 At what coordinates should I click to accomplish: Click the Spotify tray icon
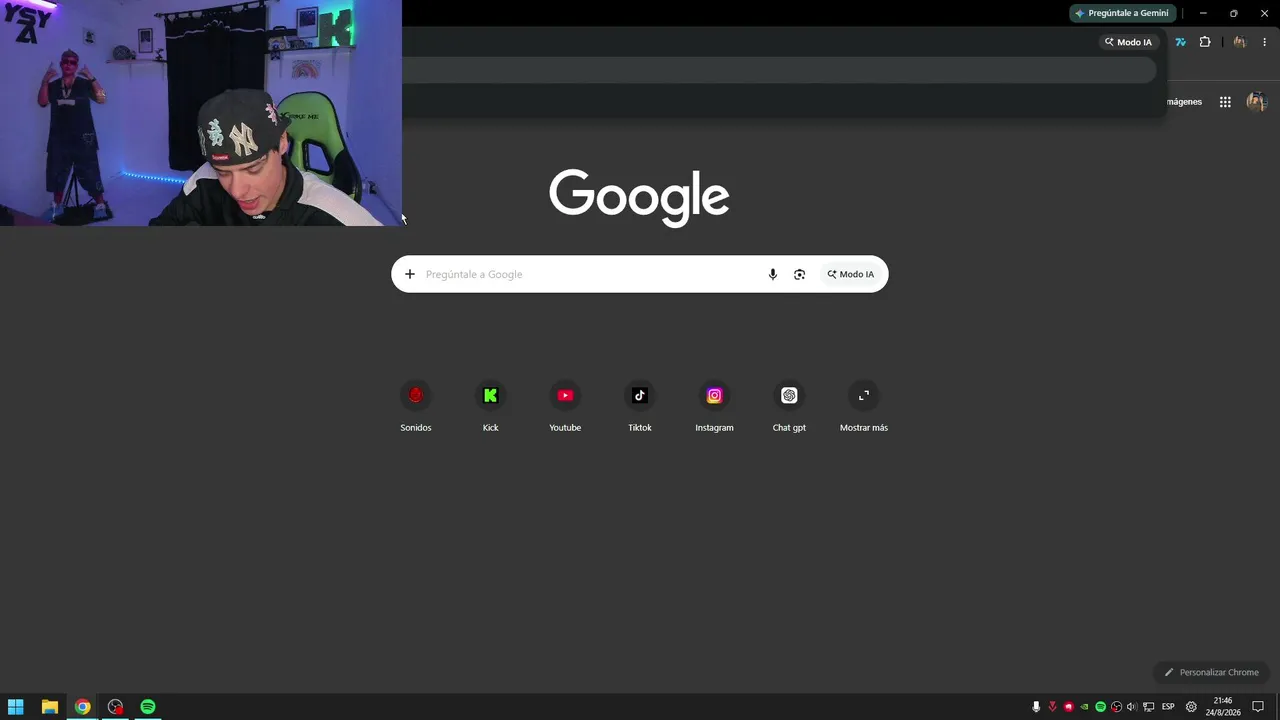(x=1100, y=707)
